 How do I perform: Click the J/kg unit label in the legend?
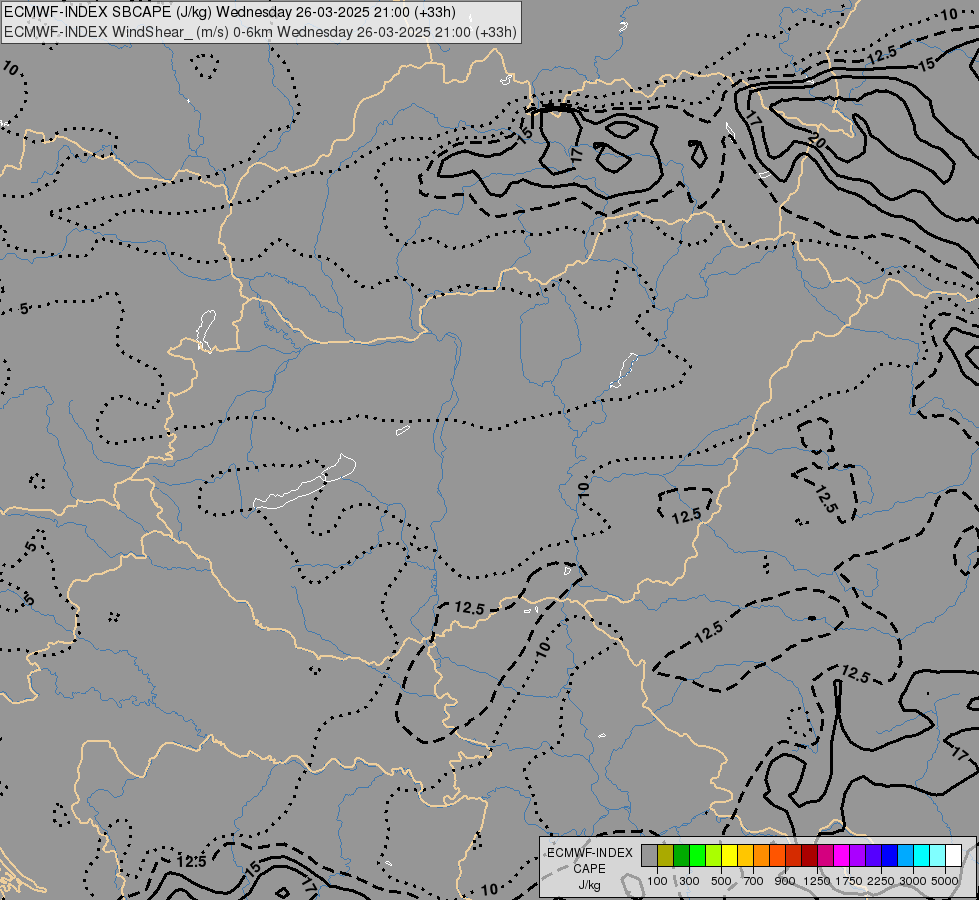[589, 885]
